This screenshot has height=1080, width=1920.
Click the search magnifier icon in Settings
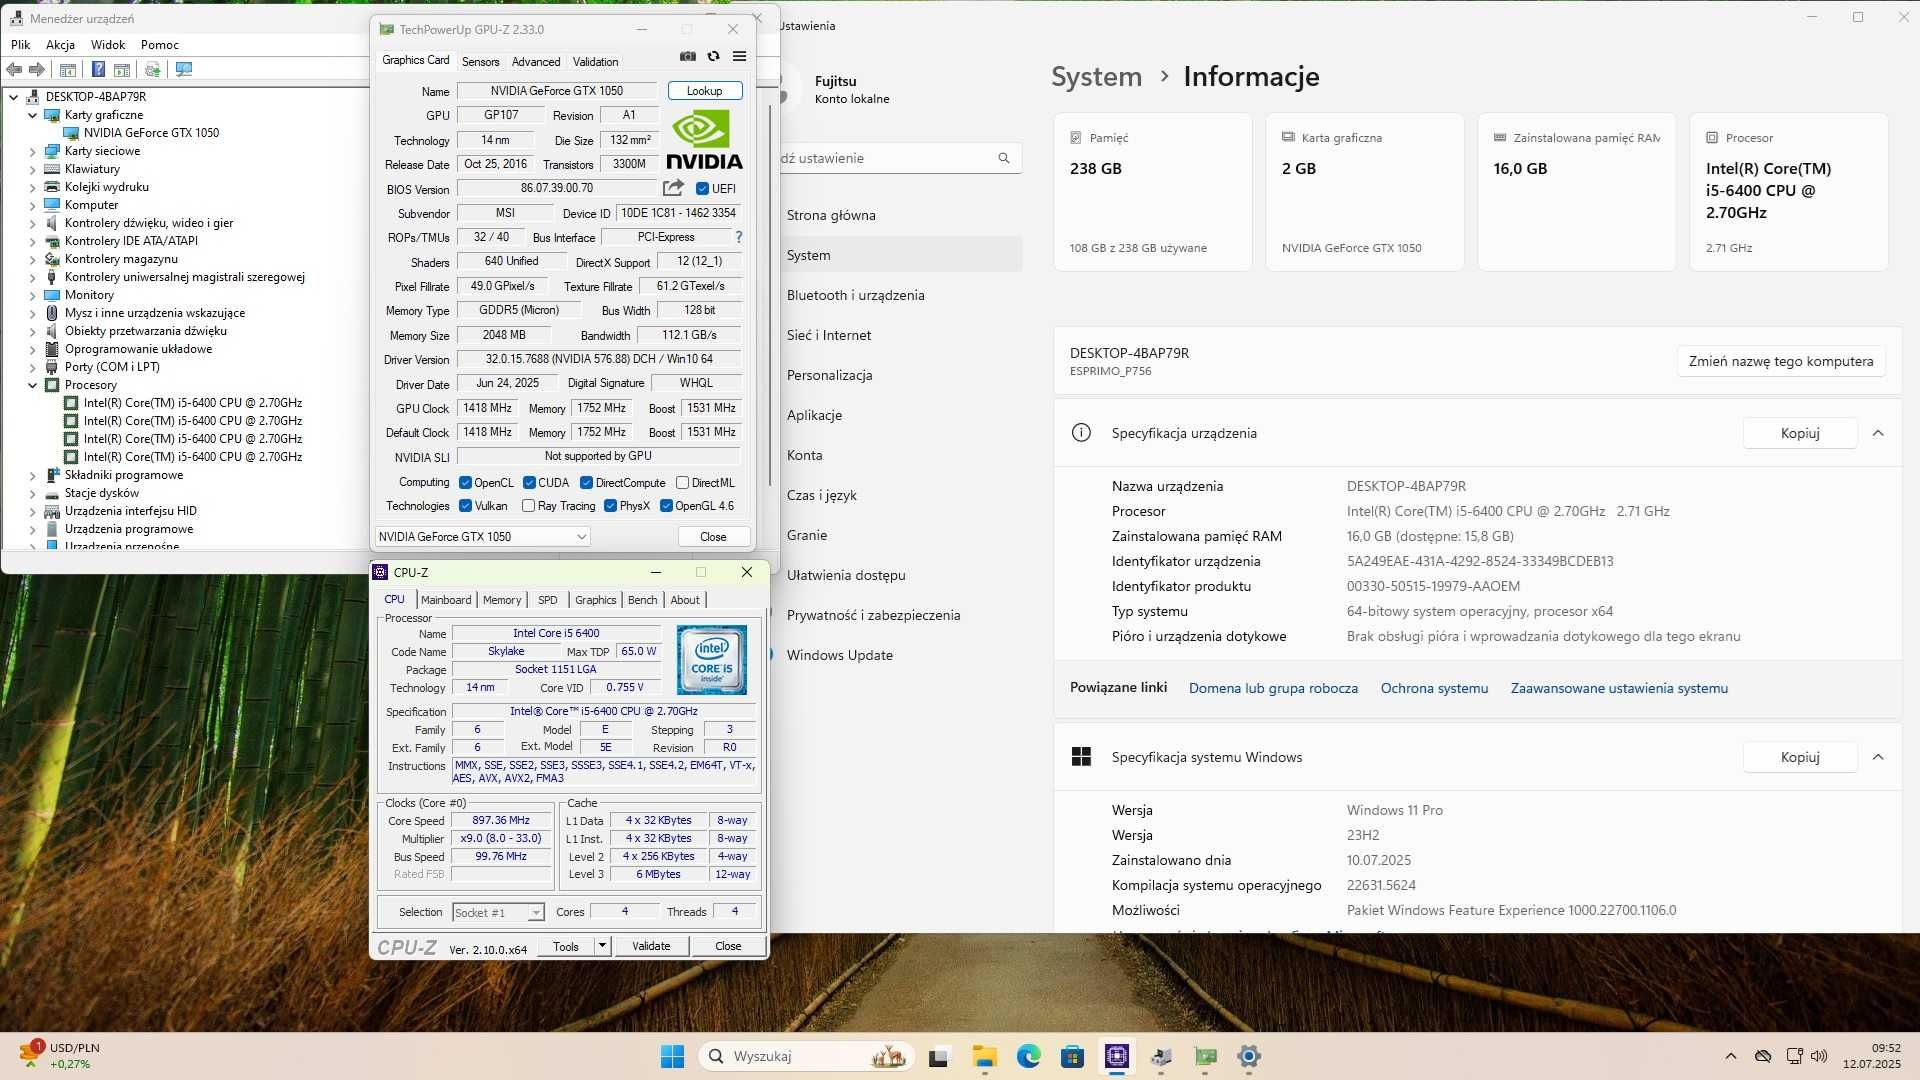[x=1004, y=158]
